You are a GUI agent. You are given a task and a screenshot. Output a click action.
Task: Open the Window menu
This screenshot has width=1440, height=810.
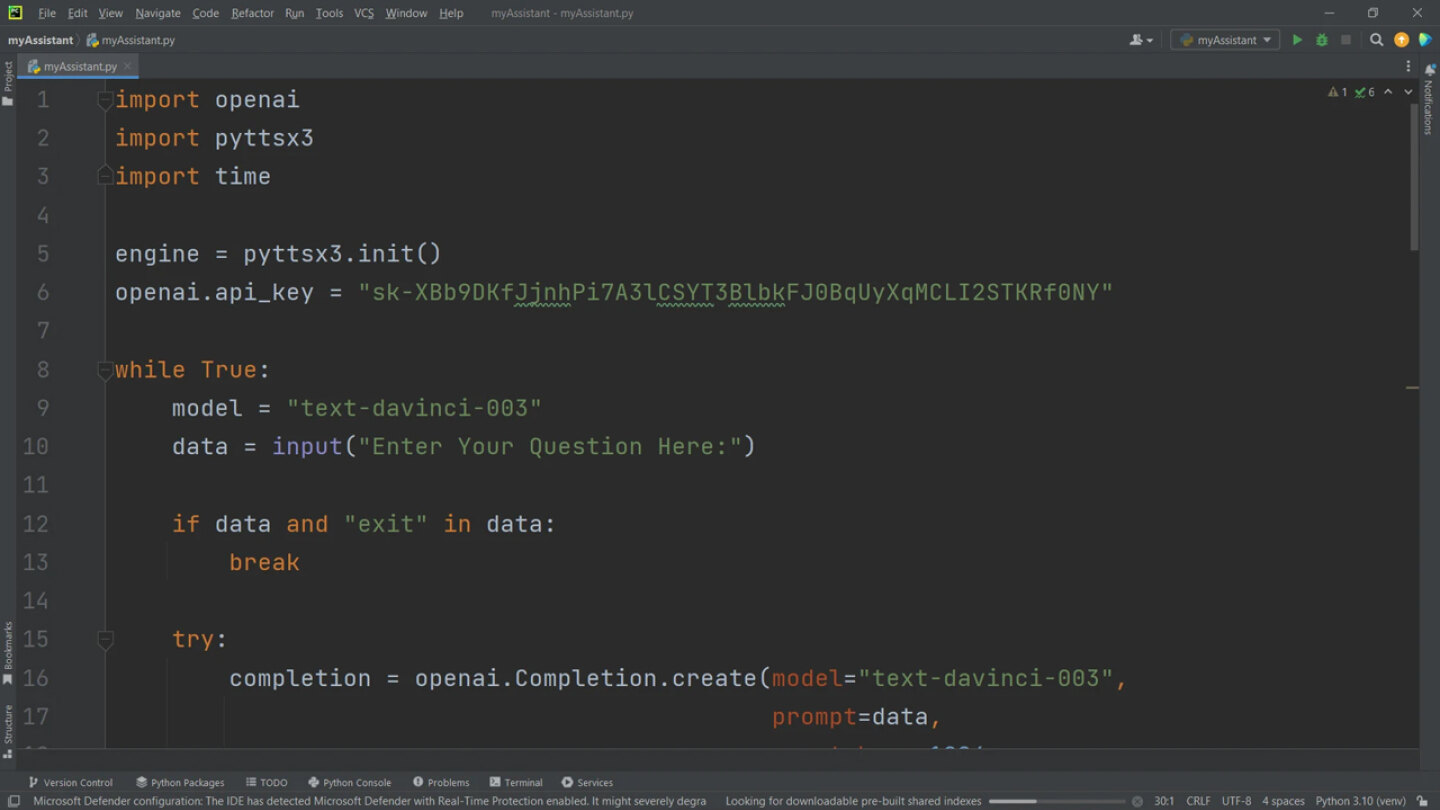point(406,13)
